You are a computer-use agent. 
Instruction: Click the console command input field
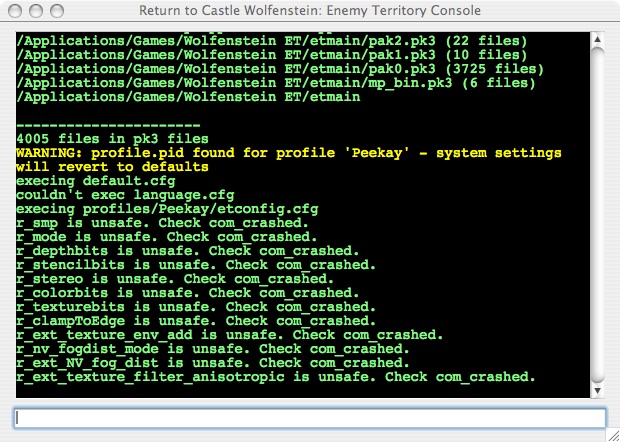pyautogui.click(x=310, y=418)
